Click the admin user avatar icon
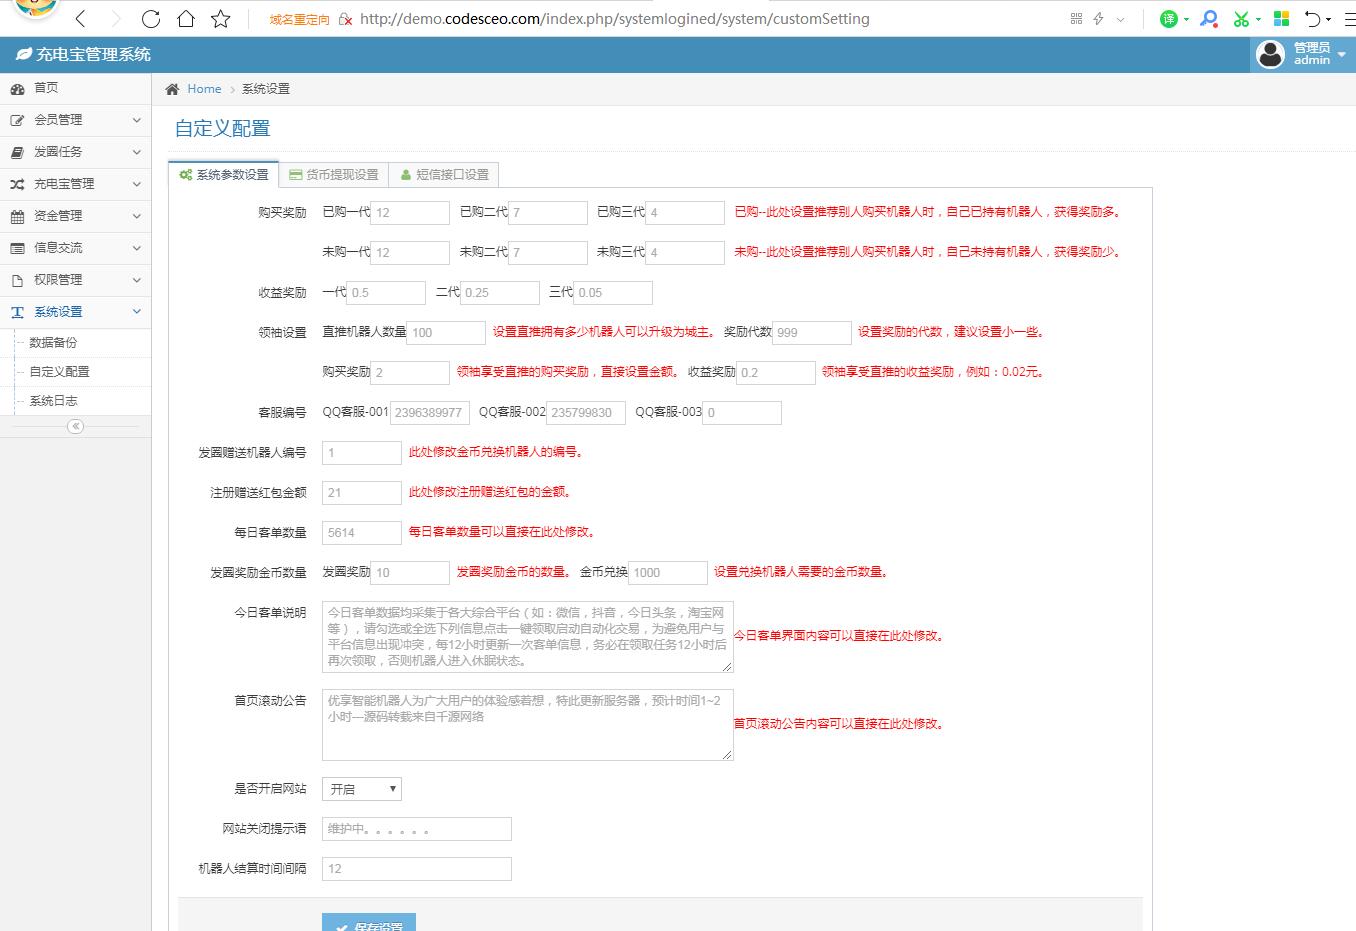This screenshot has height=931, width=1356. [x=1270, y=54]
